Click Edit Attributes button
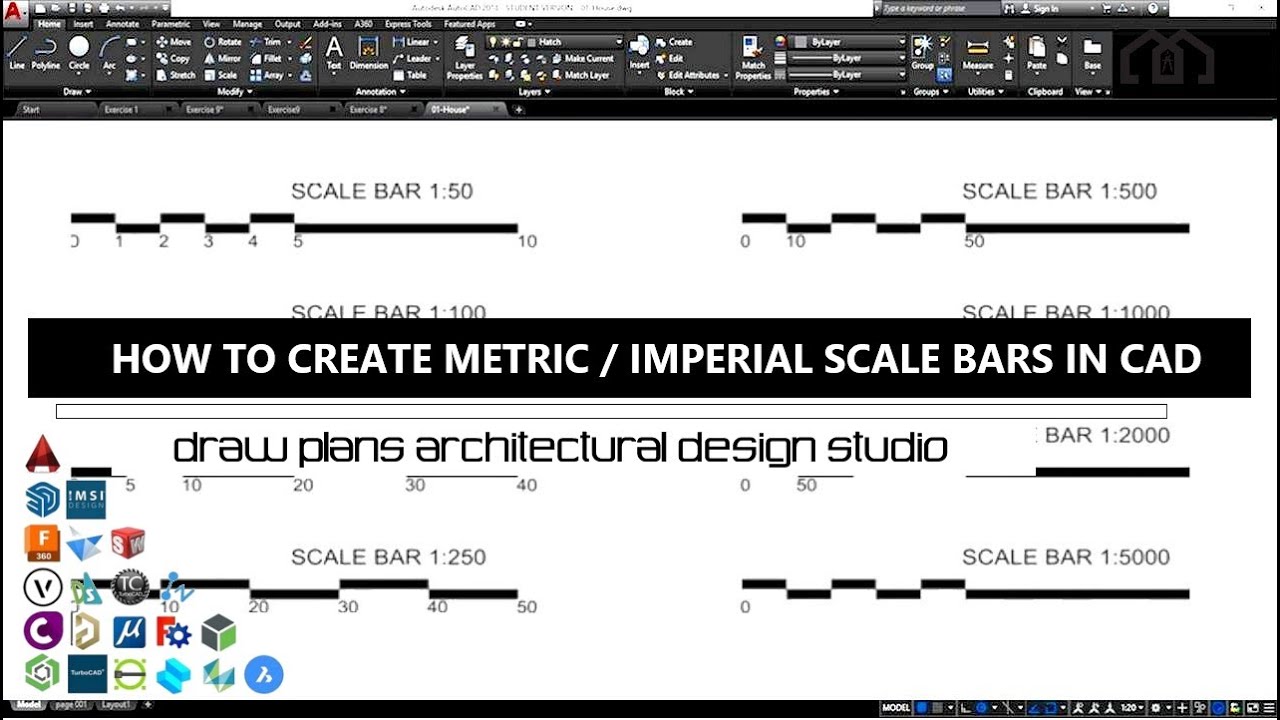 692,75
